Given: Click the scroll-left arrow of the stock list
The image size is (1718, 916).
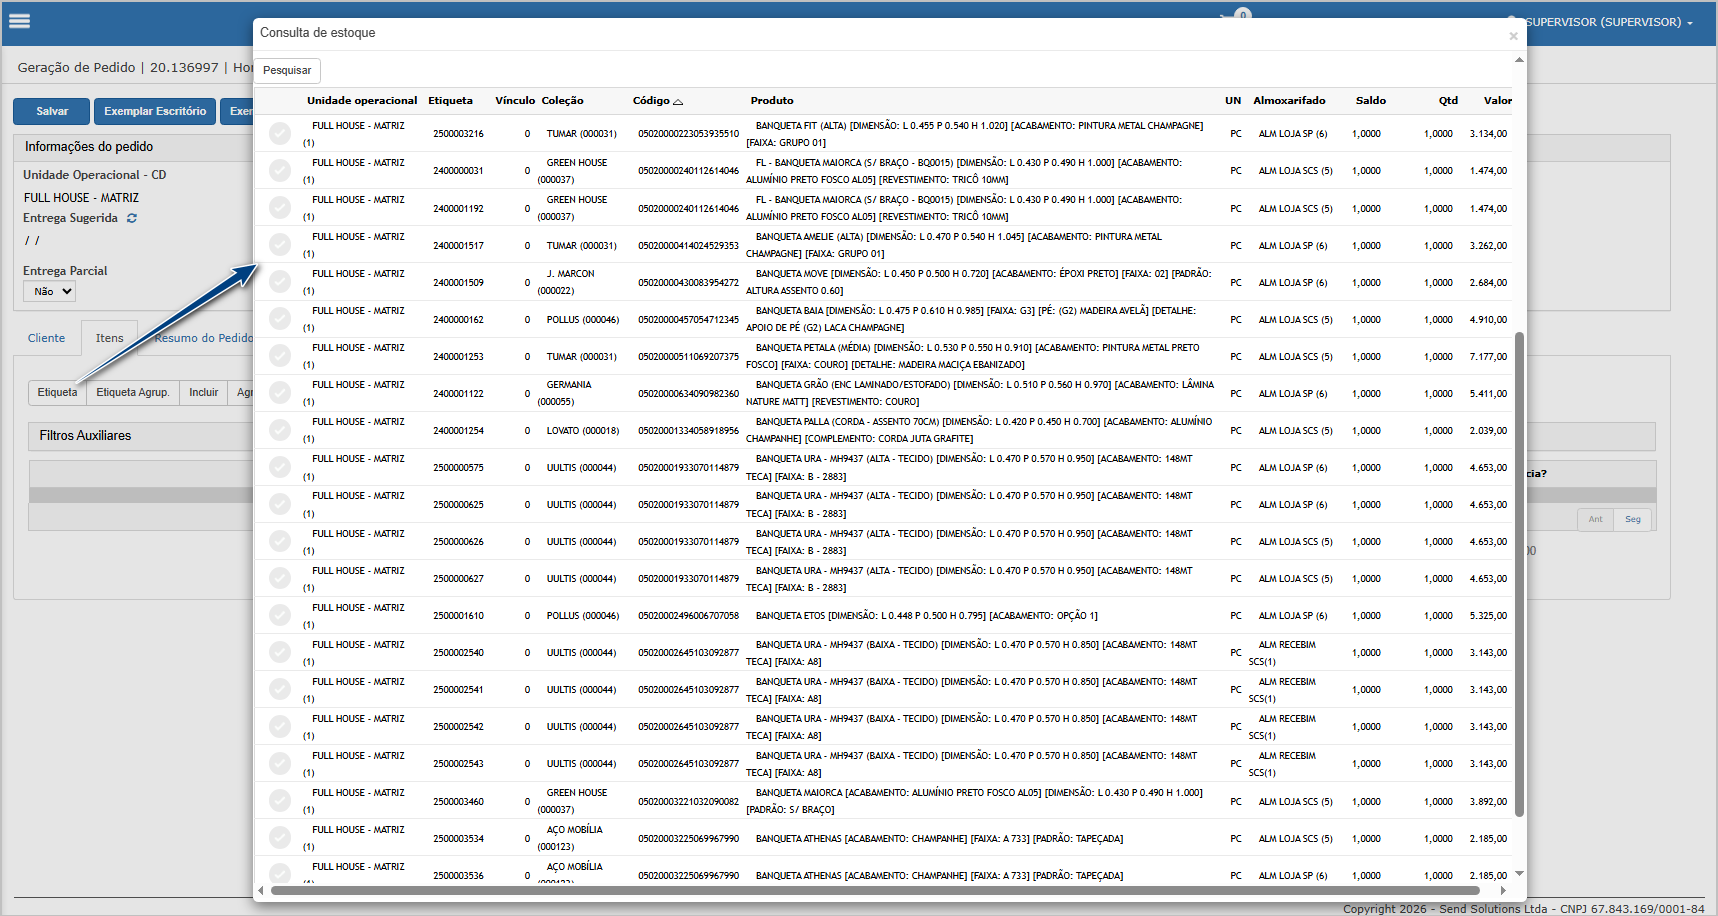Looking at the screenshot, I should tap(261, 890).
